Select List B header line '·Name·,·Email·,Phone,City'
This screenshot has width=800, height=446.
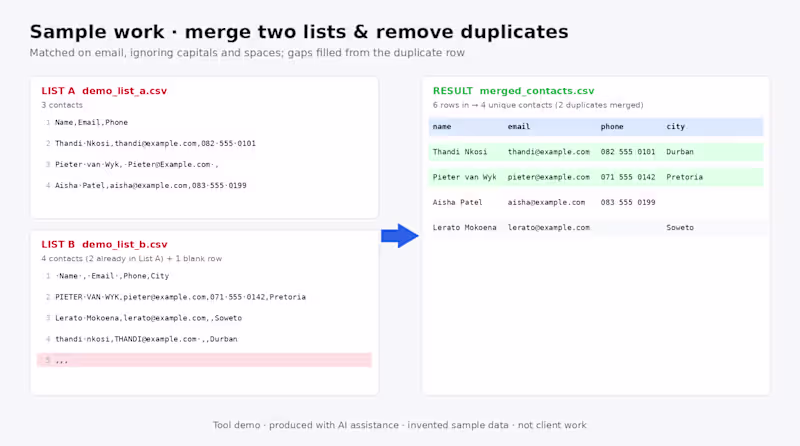pos(112,276)
